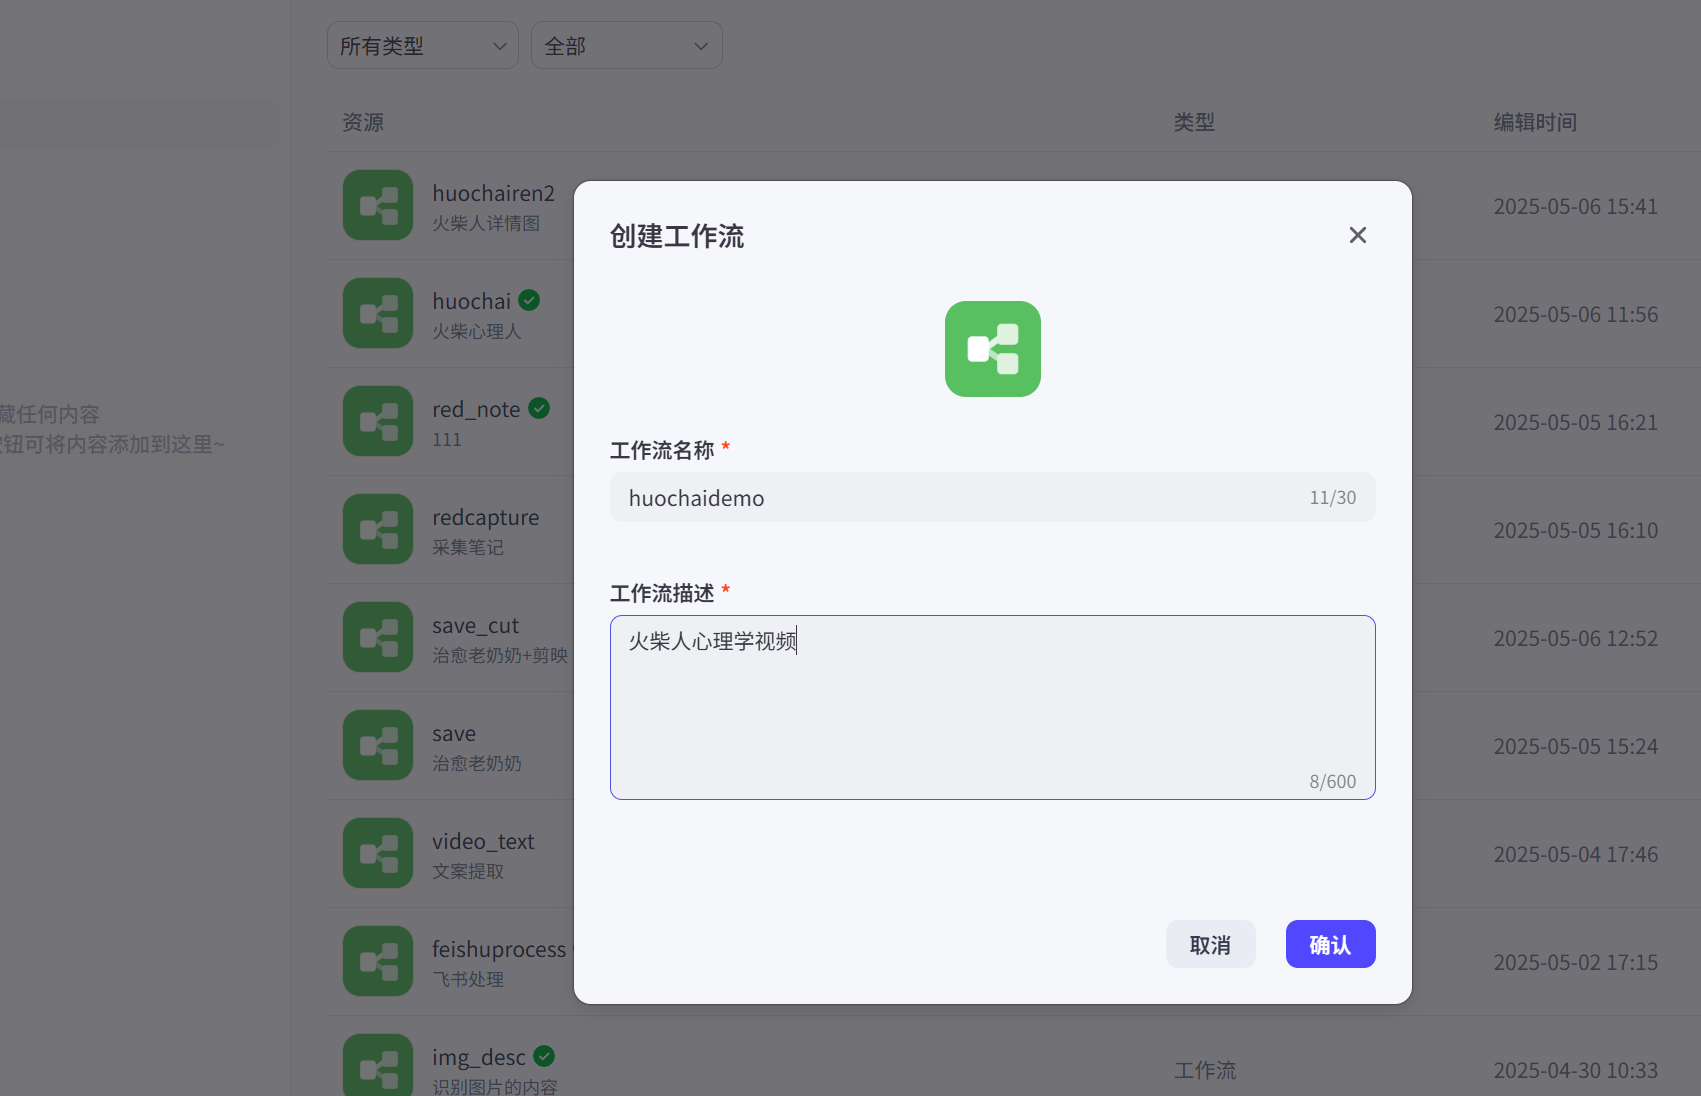Screen dimensions: 1701x1096
Task: Click the huochairen2 workflow icon
Action: pyautogui.click(x=378, y=205)
